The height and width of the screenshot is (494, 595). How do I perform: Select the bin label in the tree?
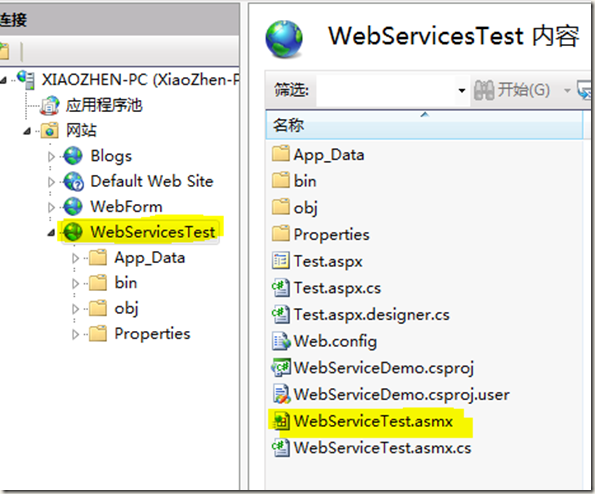click(x=126, y=283)
